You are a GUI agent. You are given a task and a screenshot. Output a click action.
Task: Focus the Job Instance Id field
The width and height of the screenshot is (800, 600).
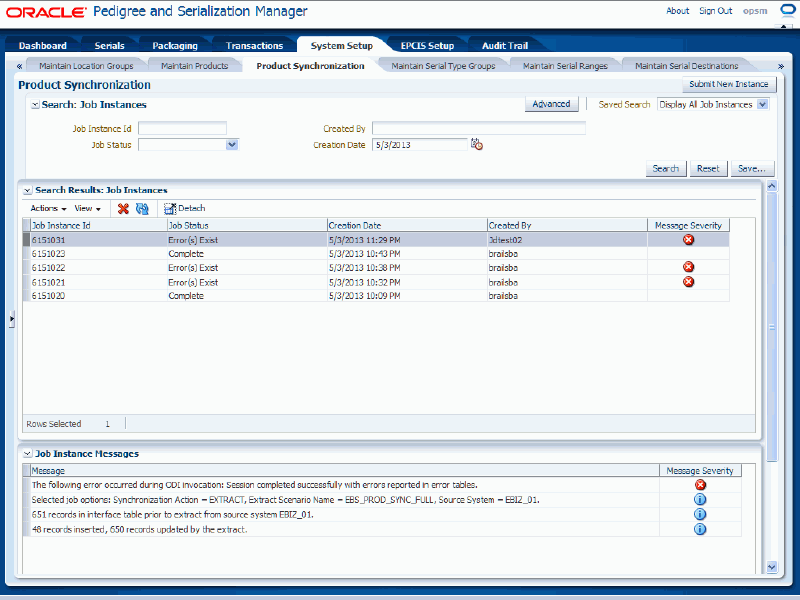point(182,128)
